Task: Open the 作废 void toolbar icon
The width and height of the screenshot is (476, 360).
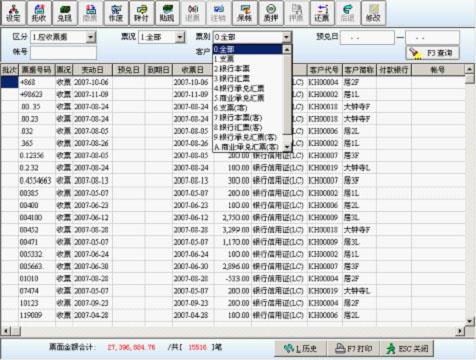Action: click(x=116, y=13)
